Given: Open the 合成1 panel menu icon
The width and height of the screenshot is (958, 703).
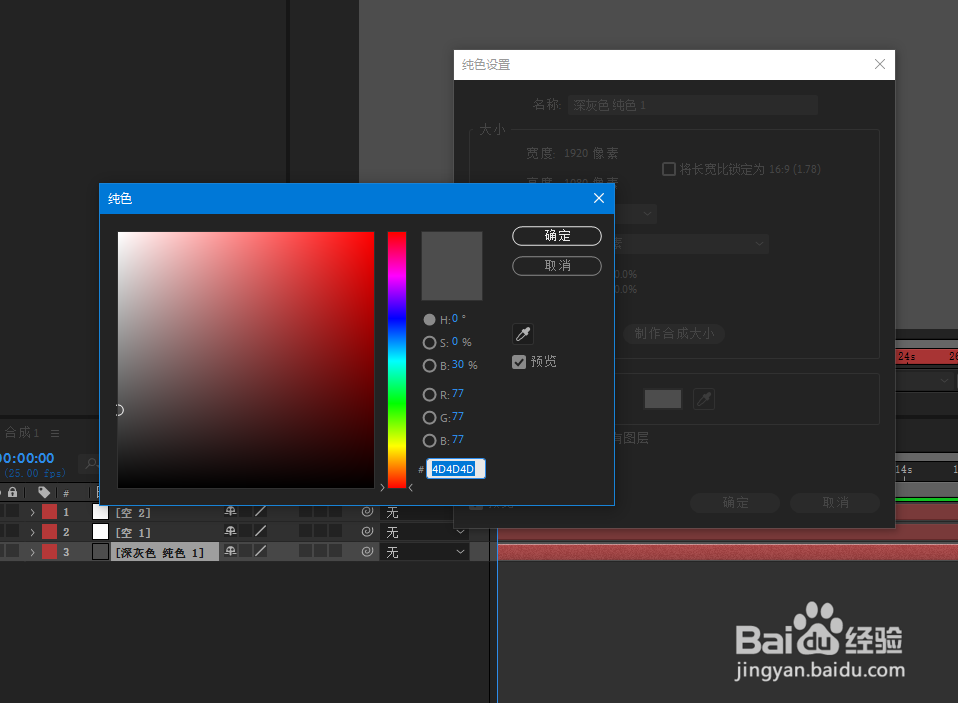Looking at the screenshot, I should (x=55, y=433).
